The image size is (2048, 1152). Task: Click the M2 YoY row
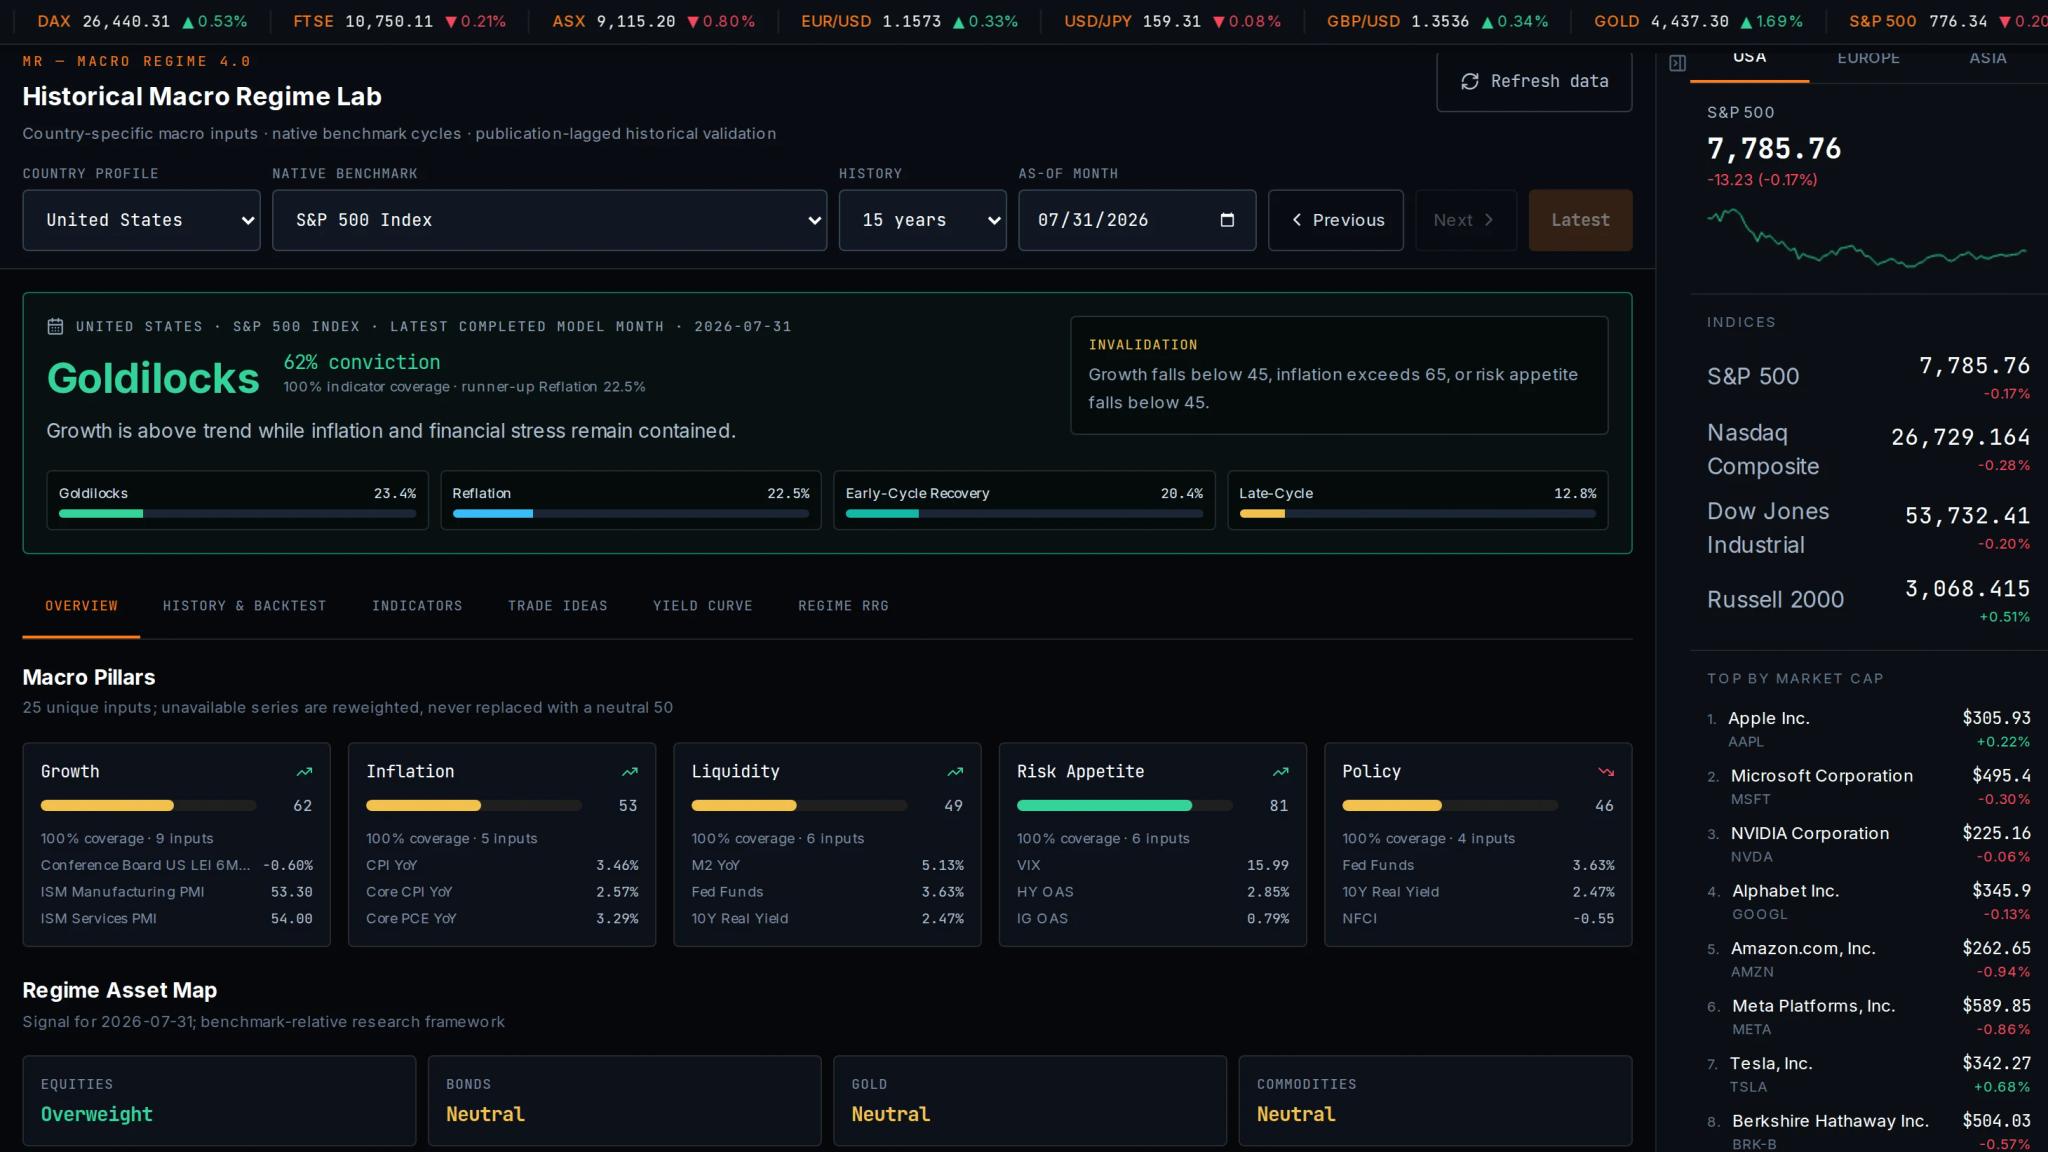(827, 865)
